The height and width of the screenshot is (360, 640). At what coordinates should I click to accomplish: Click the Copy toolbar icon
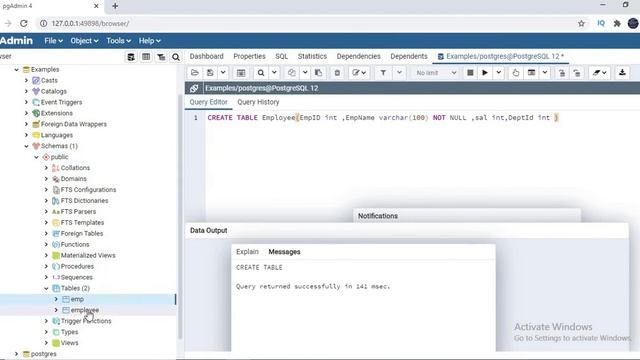[x=292, y=73]
